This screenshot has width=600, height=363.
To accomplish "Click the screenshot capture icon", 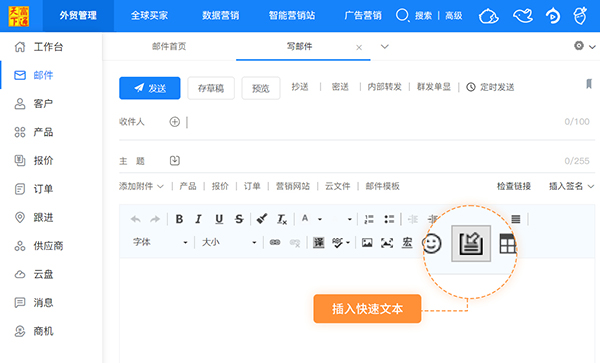I will 387,243.
